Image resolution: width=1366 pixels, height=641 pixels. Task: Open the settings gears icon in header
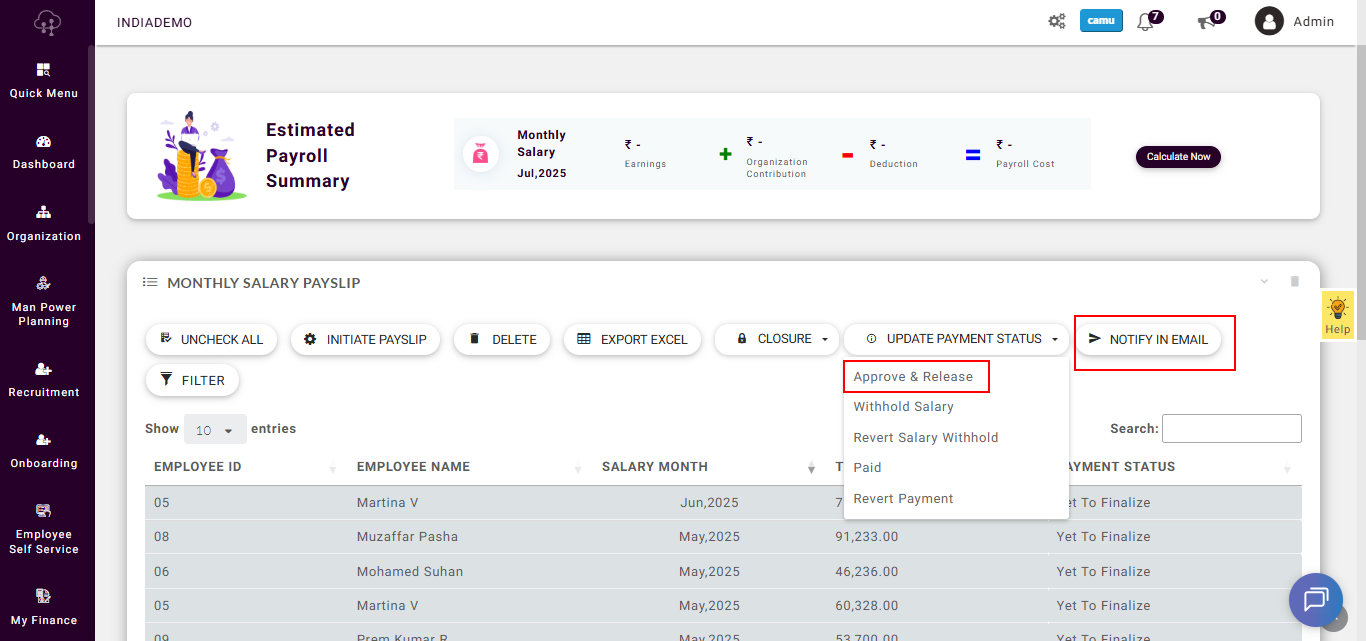pyautogui.click(x=1056, y=21)
